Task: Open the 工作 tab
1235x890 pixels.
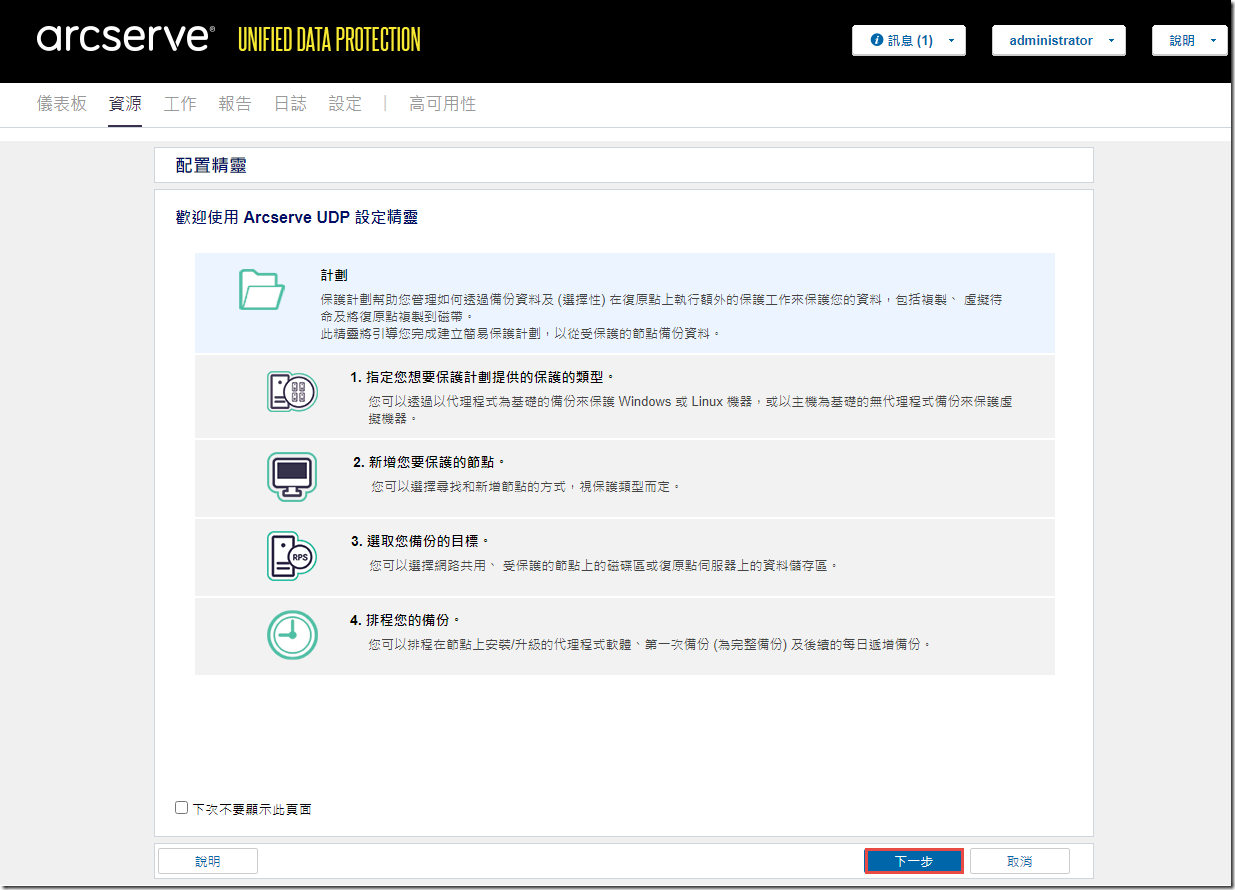Action: (180, 104)
